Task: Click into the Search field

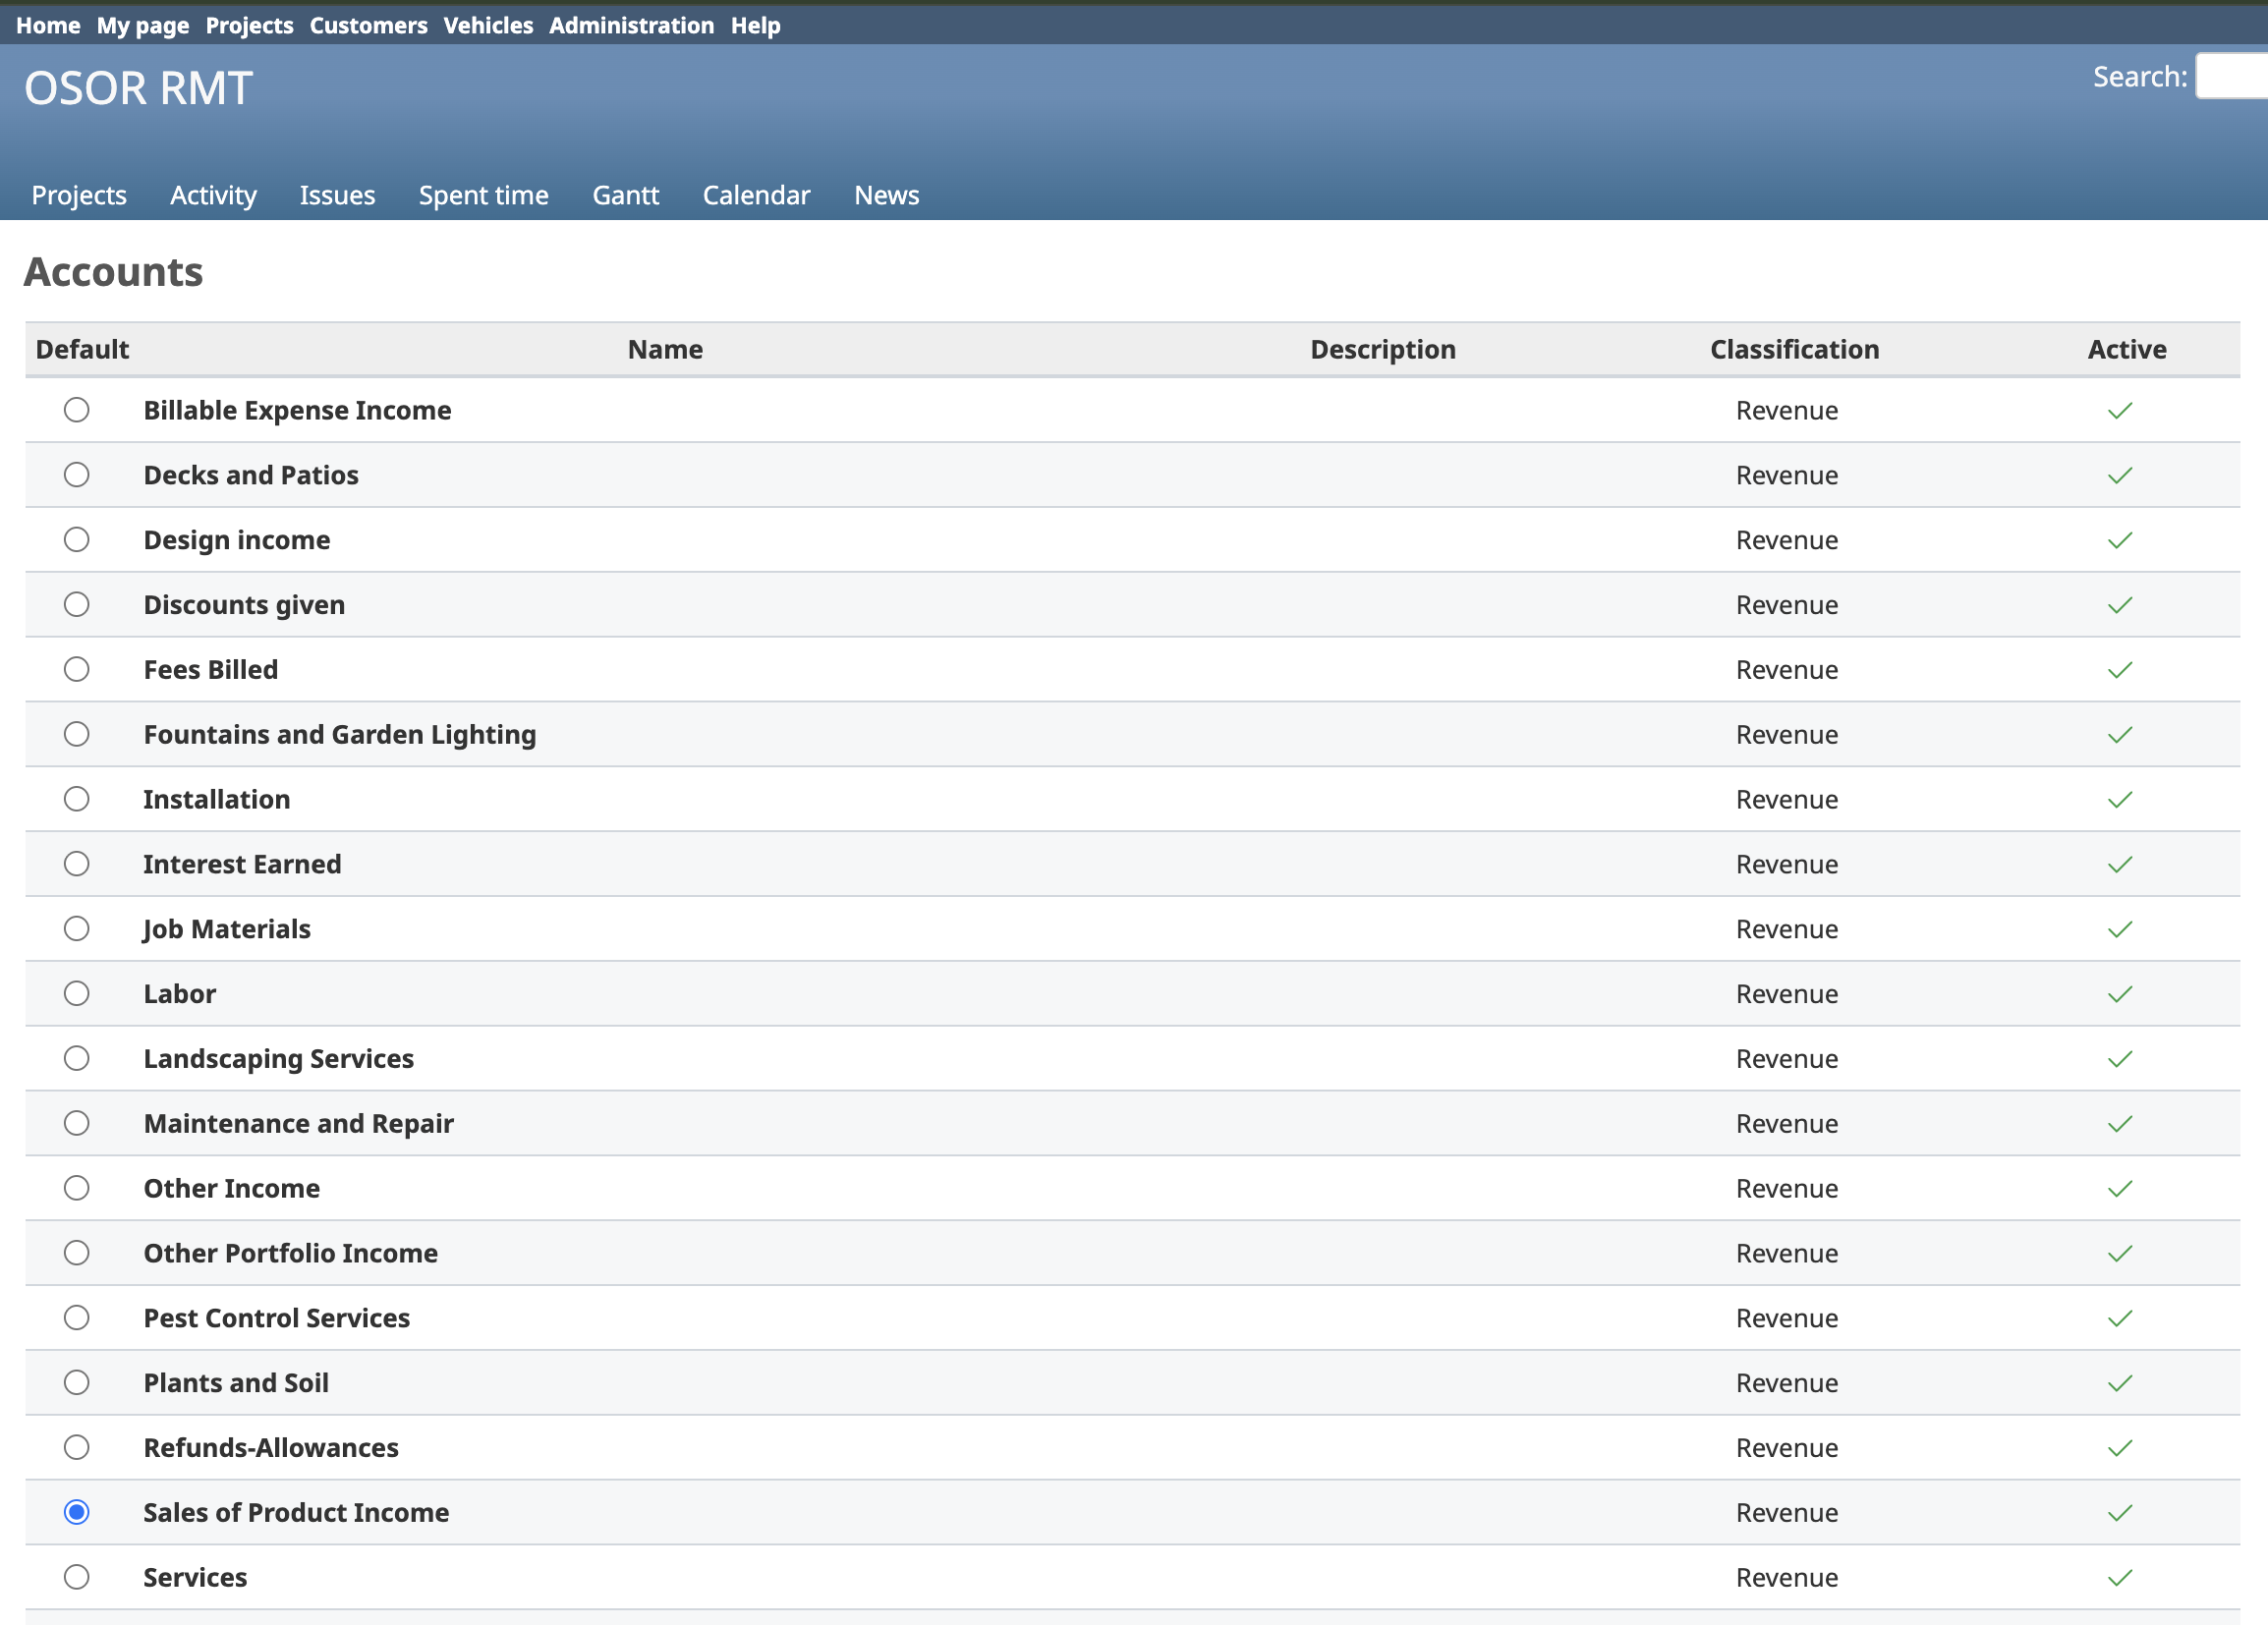Action: (2233, 77)
